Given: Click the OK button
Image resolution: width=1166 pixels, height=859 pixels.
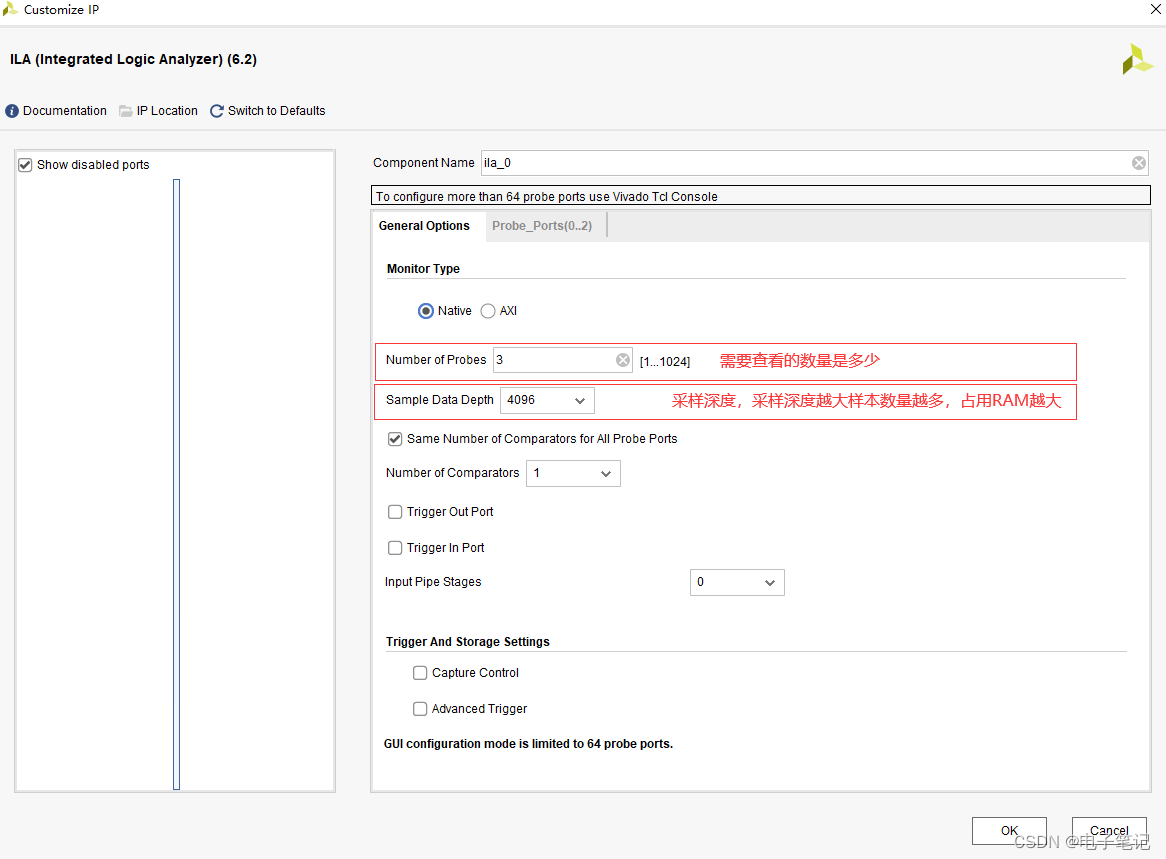Looking at the screenshot, I should [x=1009, y=831].
